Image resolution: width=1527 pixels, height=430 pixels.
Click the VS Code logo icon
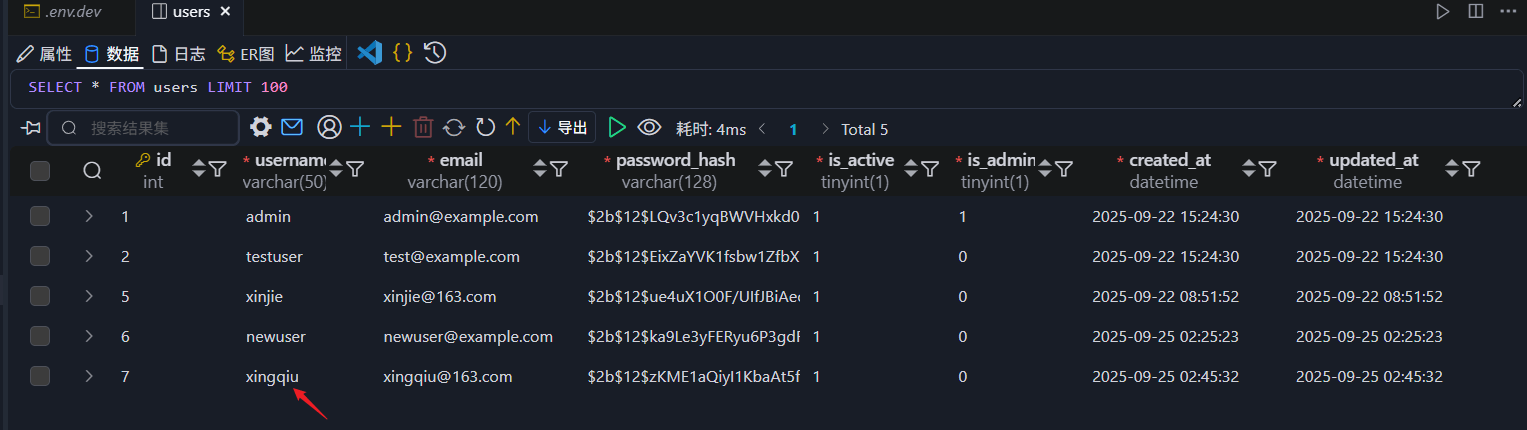[370, 53]
